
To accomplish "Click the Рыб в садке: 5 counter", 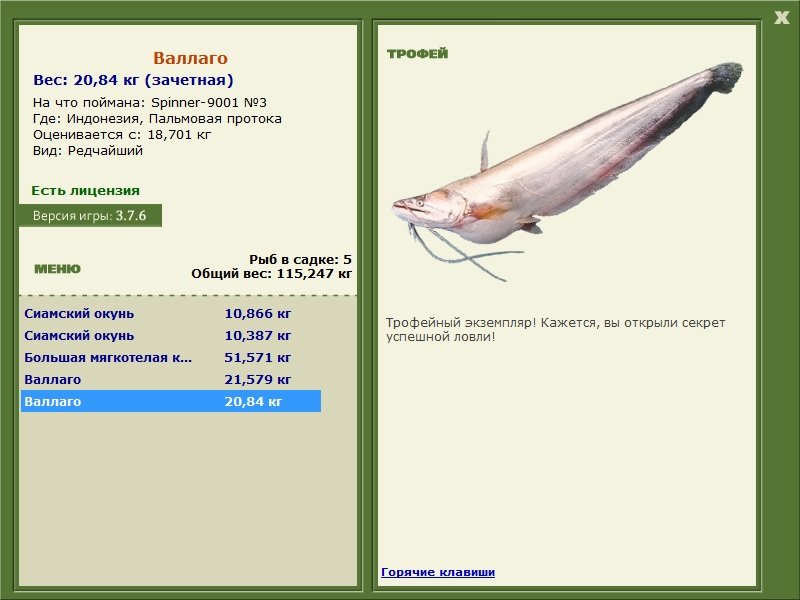I will point(300,259).
